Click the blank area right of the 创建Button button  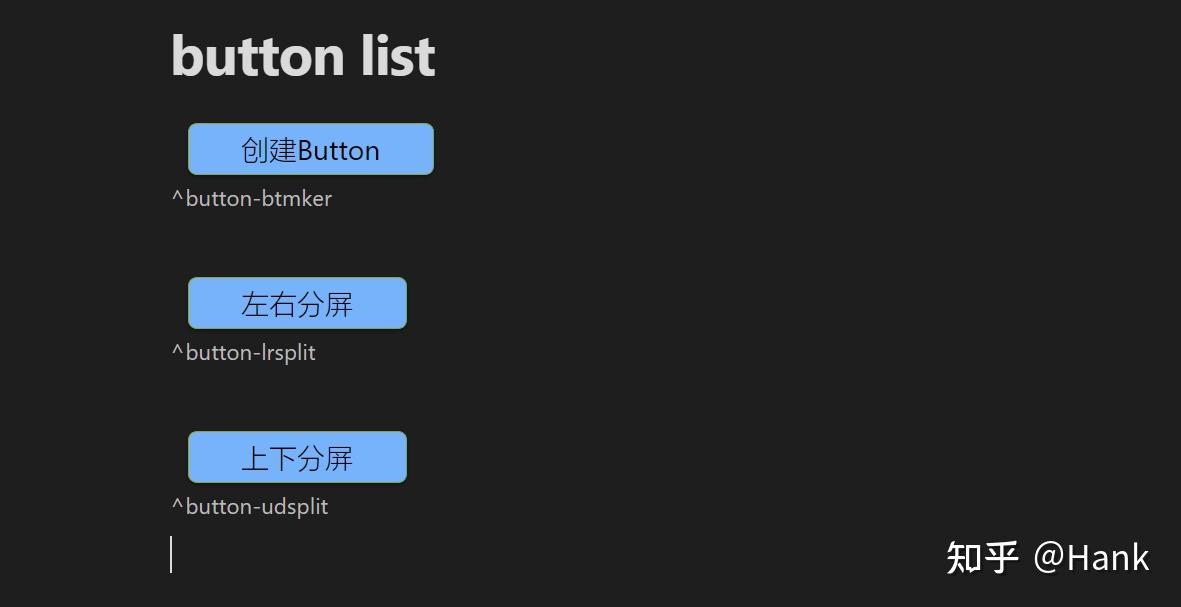600,148
